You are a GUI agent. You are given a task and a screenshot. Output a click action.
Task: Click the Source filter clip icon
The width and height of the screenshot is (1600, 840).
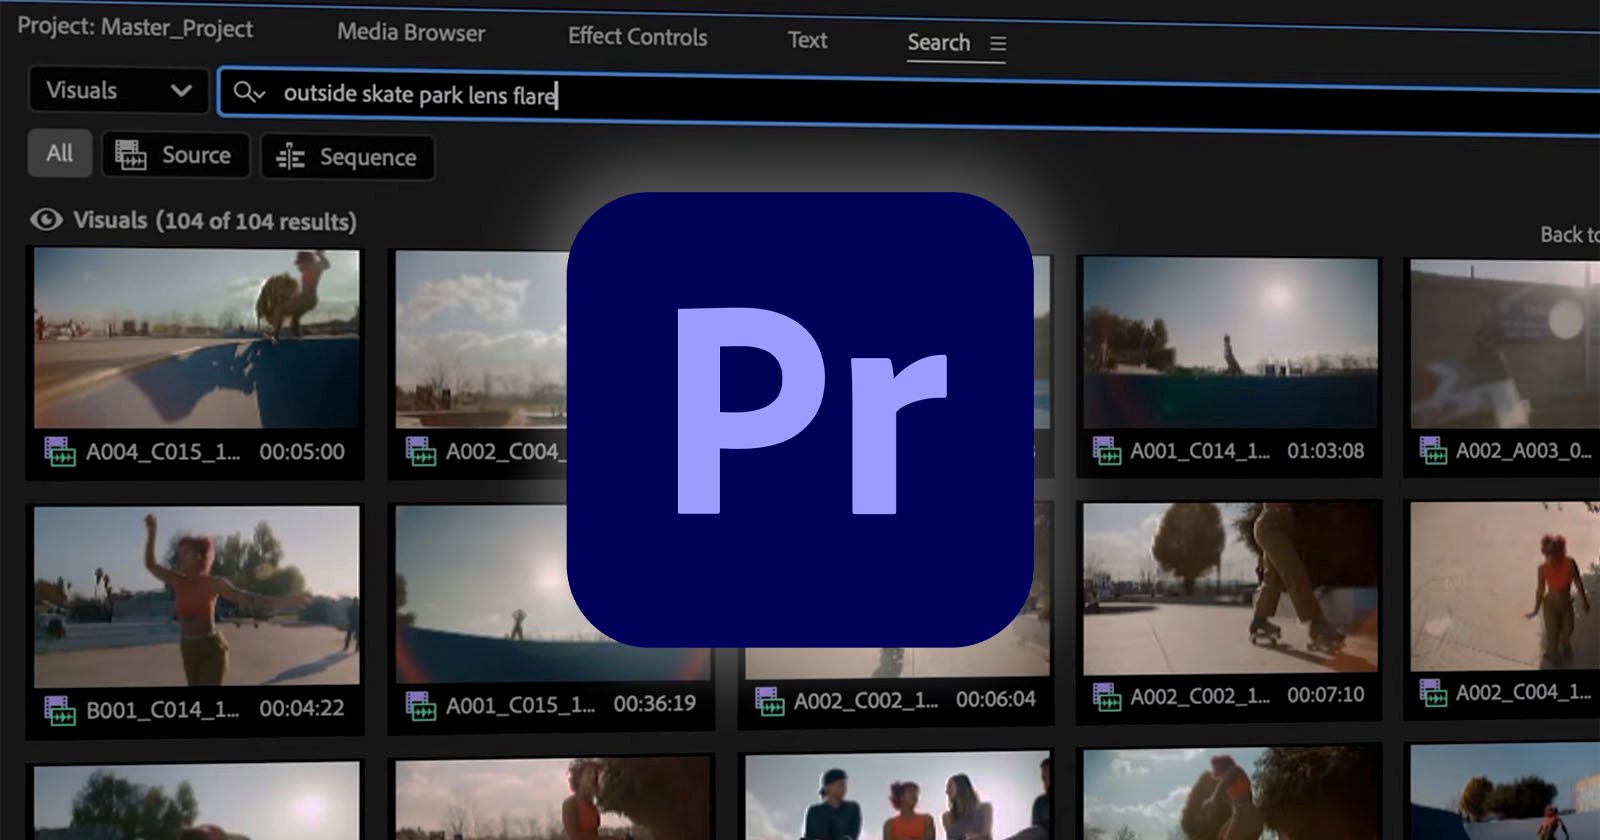[x=131, y=155]
